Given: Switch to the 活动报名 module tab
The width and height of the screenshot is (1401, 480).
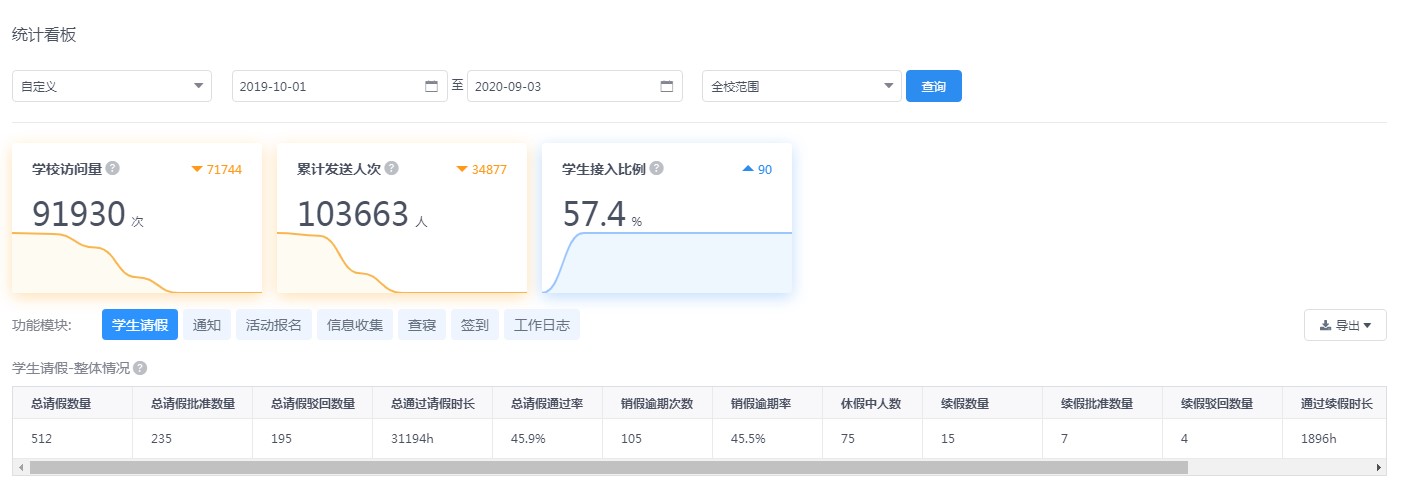Looking at the screenshot, I should point(274,325).
